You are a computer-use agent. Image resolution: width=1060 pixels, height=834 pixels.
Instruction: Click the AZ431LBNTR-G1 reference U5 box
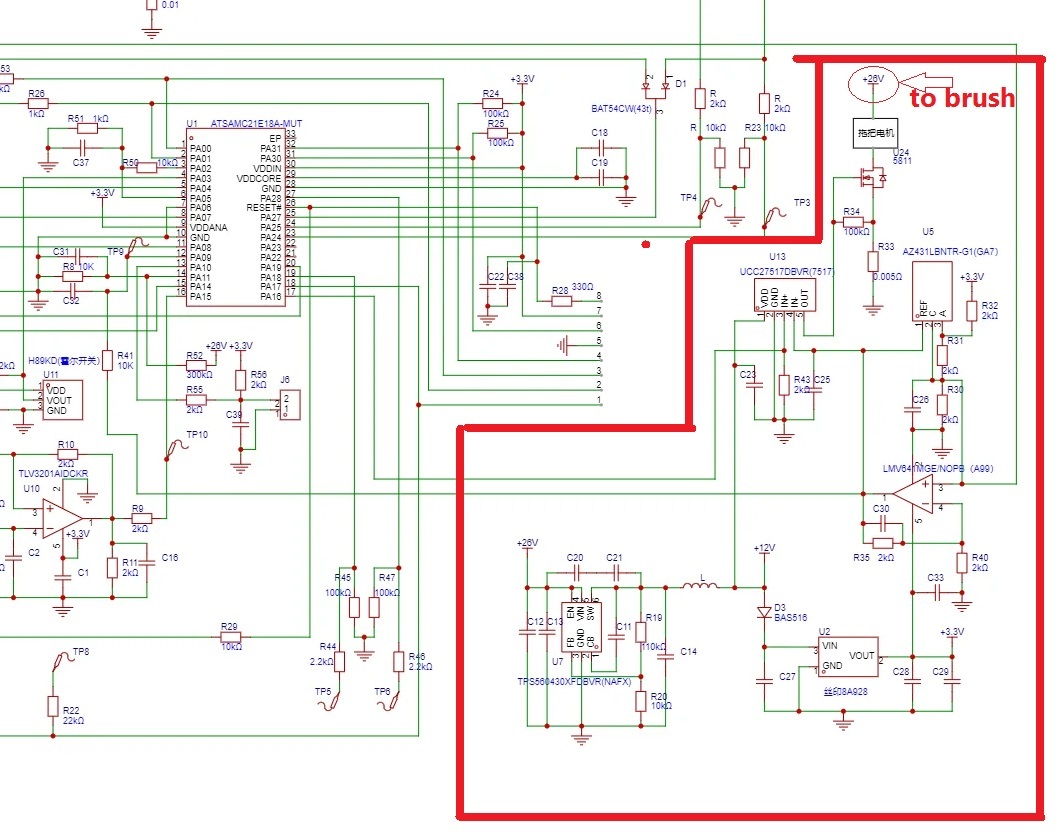click(932, 291)
